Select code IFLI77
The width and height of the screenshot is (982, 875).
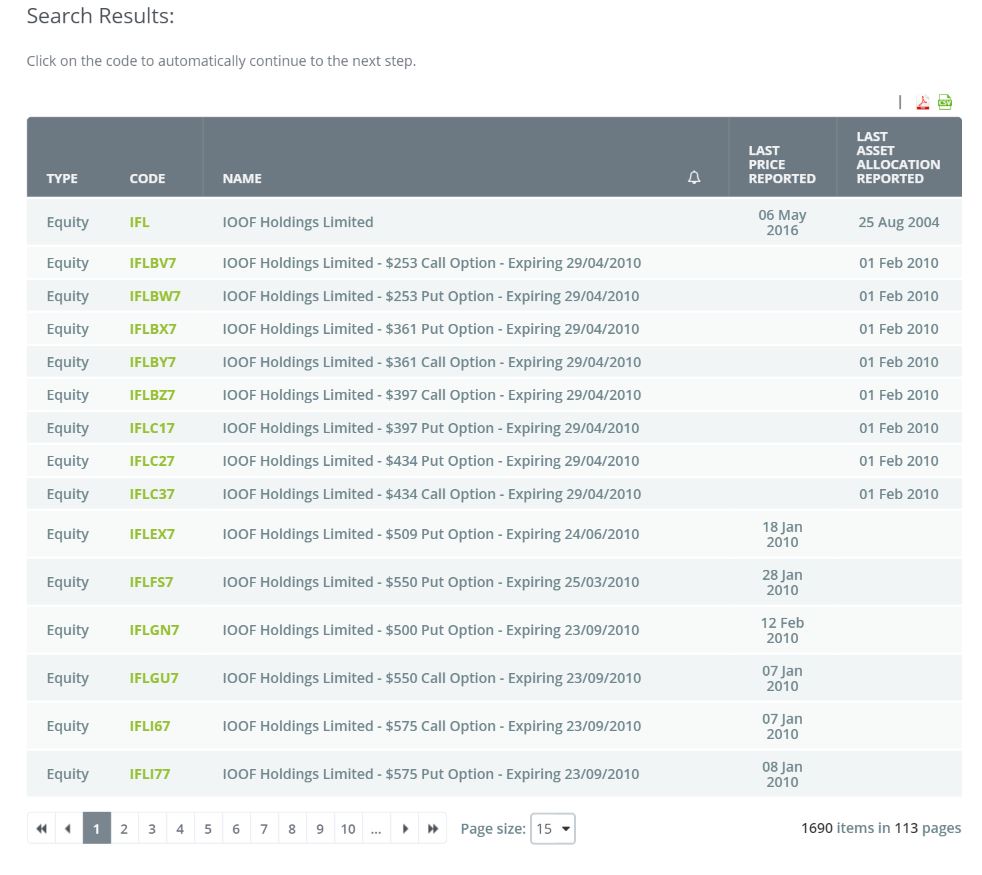pos(150,774)
